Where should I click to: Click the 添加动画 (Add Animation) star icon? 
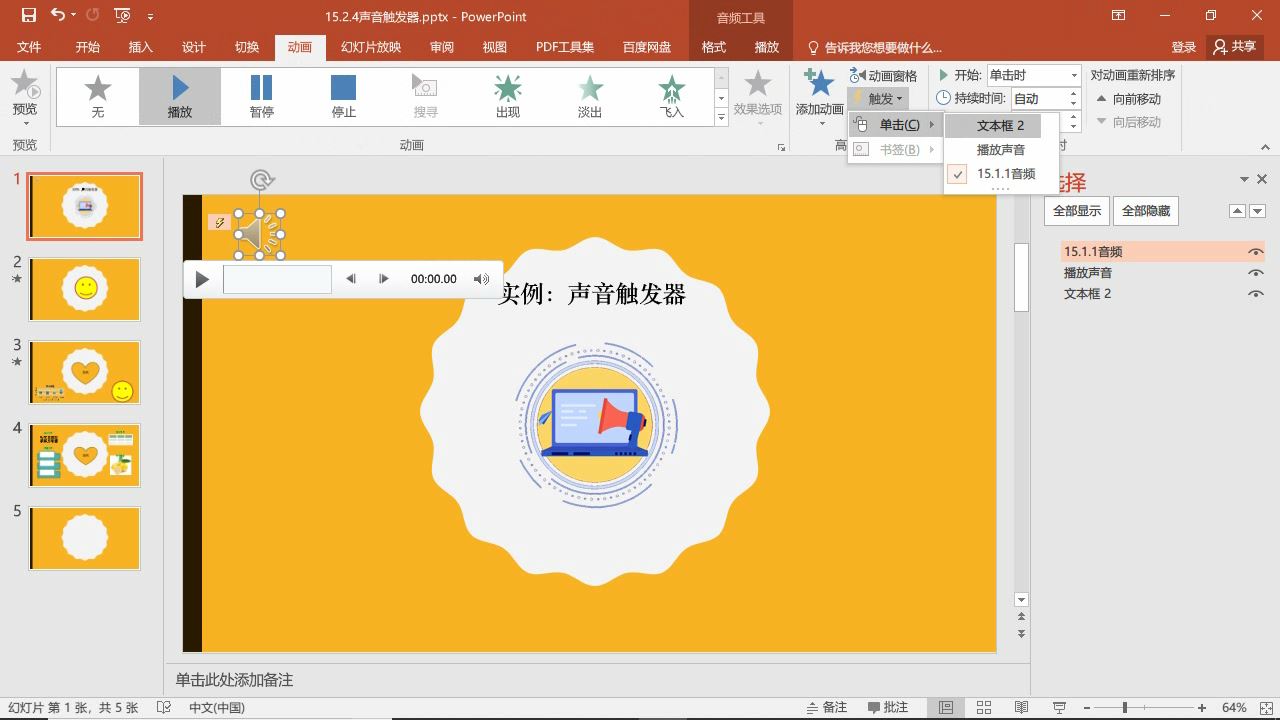tap(819, 85)
